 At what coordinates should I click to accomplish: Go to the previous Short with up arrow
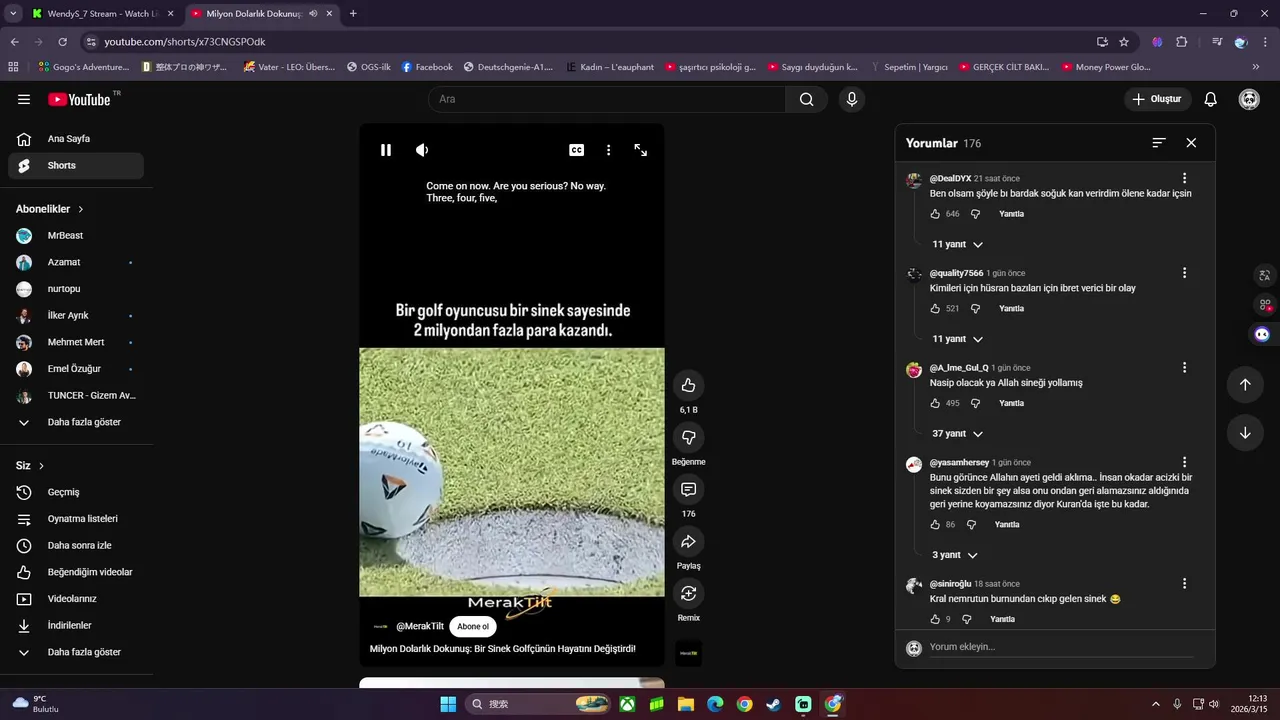point(1245,385)
